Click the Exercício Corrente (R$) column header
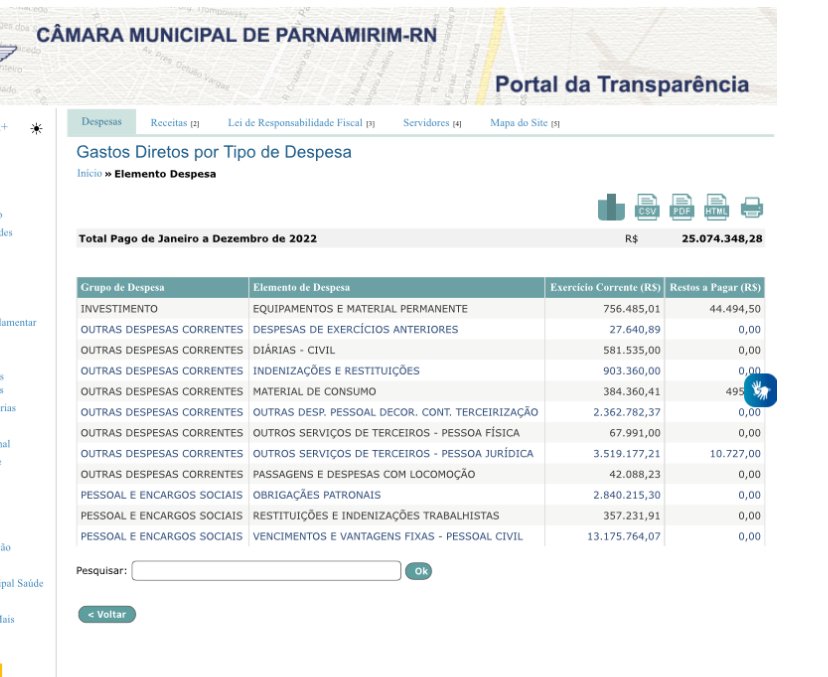Image resolution: width=828 pixels, height=677 pixels. point(605,287)
